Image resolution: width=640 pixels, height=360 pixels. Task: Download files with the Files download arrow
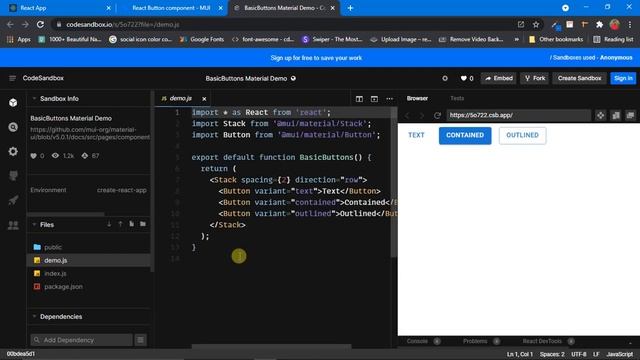point(109,224)
